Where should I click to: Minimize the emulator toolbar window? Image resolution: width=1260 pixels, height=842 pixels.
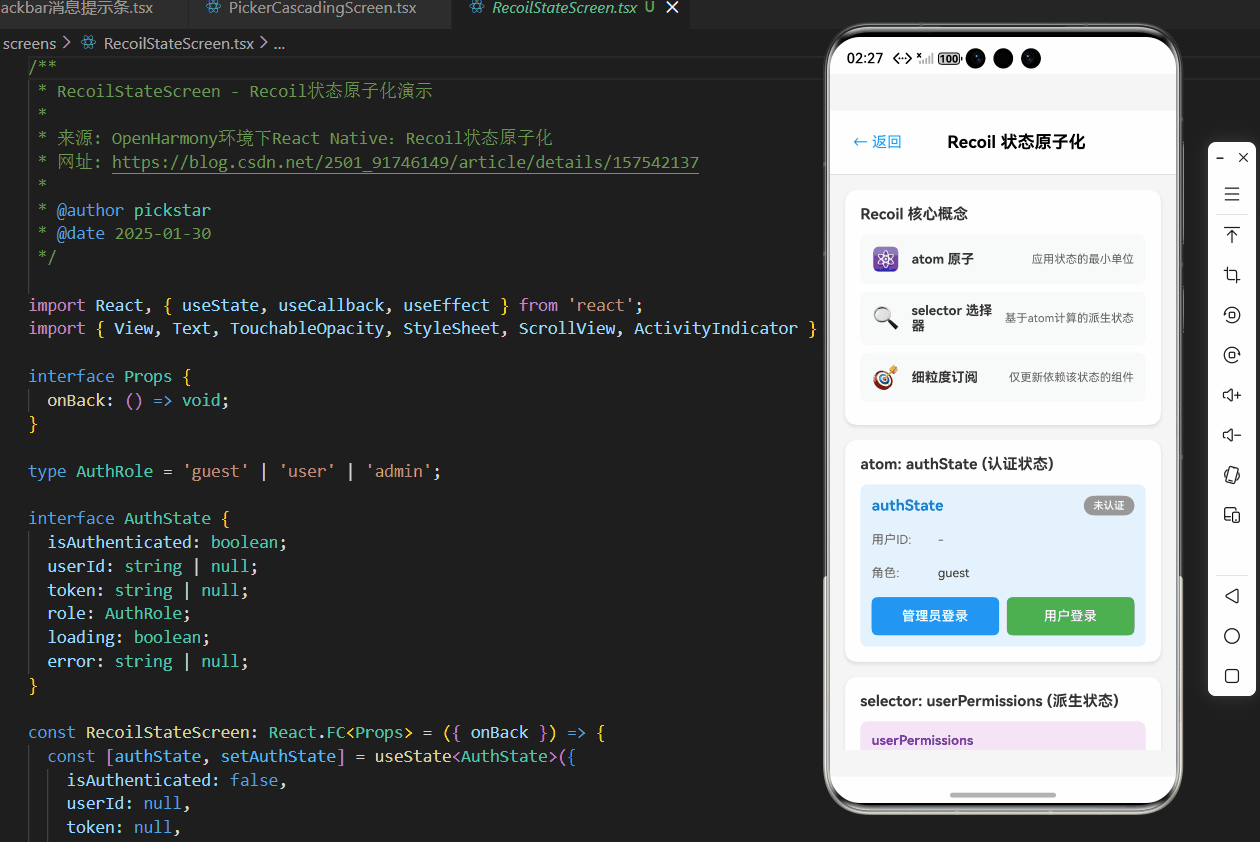tap(1220, 158)
